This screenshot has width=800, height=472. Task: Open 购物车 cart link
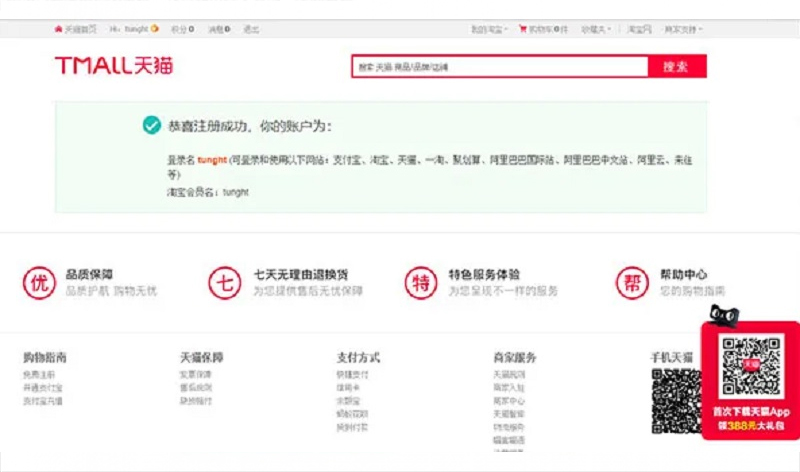click(x=548, y=30)
